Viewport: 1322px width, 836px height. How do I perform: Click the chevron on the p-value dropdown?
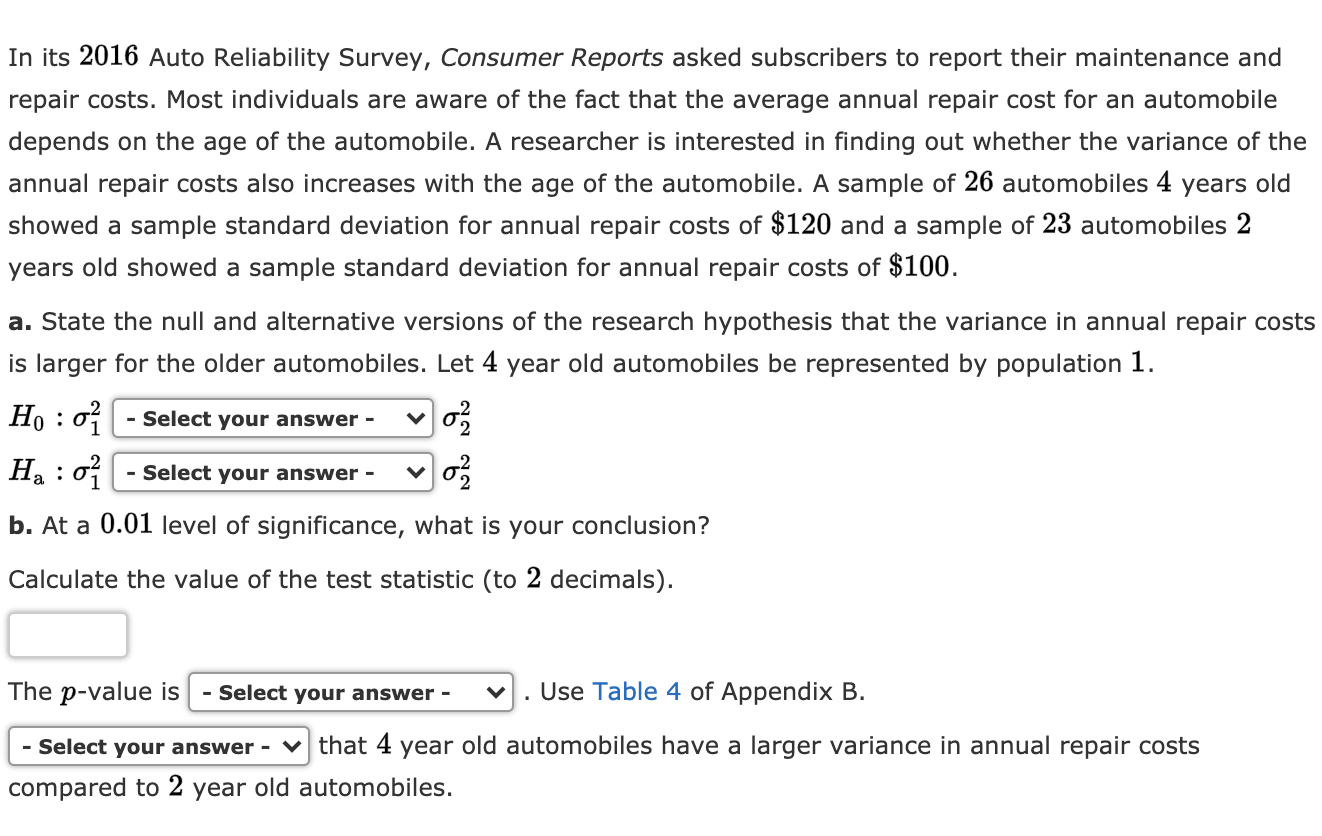495,692
